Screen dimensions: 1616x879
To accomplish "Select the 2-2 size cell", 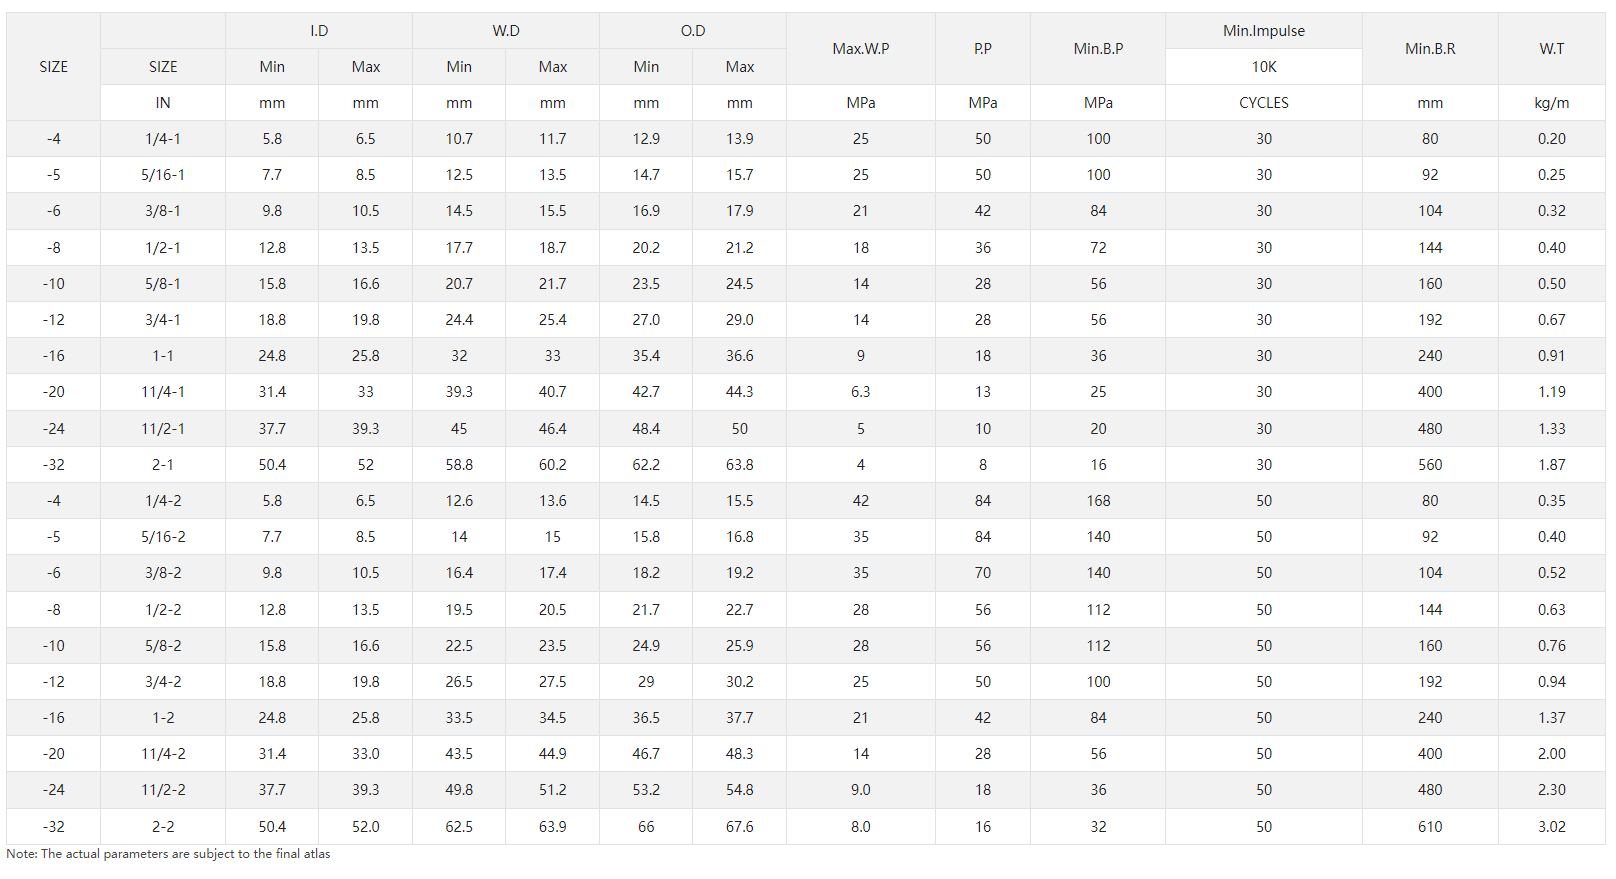I will click(163, 827).
